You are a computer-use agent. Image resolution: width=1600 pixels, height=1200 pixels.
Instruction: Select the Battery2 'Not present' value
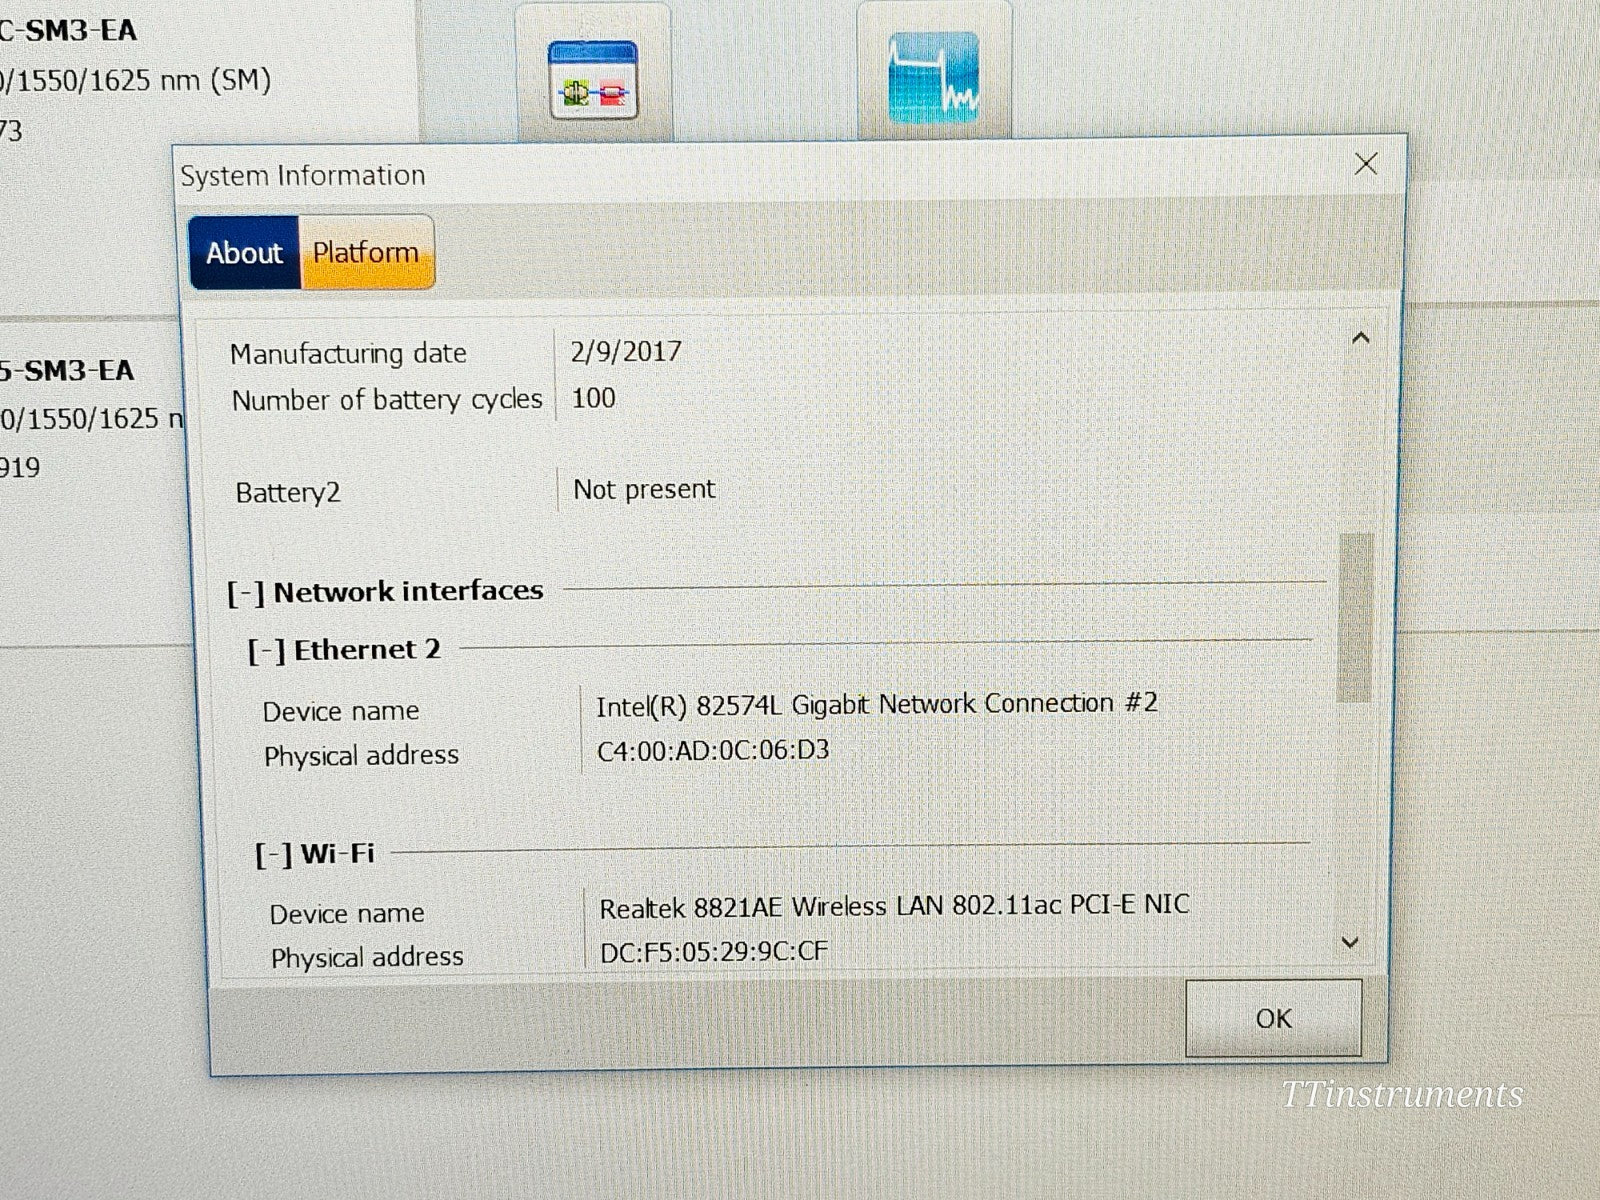644,489
